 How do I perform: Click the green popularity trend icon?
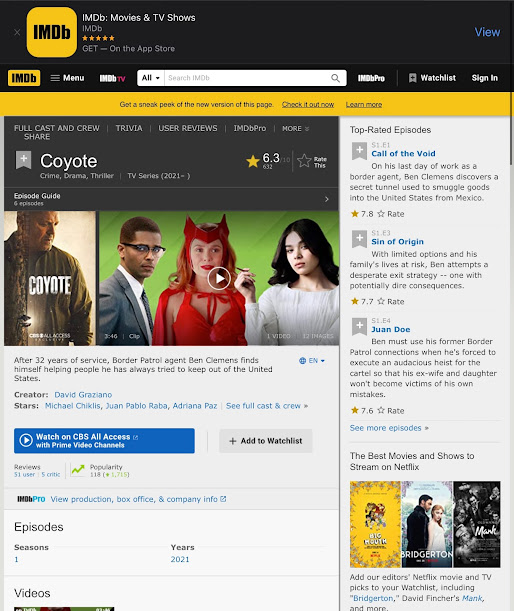coord(78,470)
